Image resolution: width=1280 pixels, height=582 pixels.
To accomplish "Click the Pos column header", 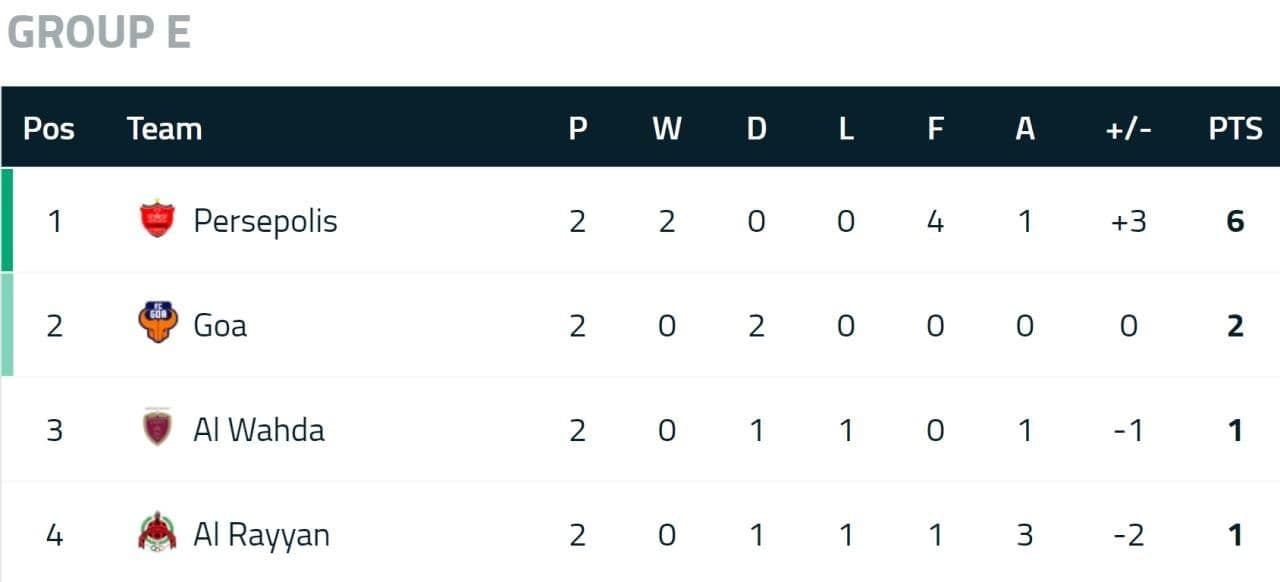I will click(x=48, y=128).
